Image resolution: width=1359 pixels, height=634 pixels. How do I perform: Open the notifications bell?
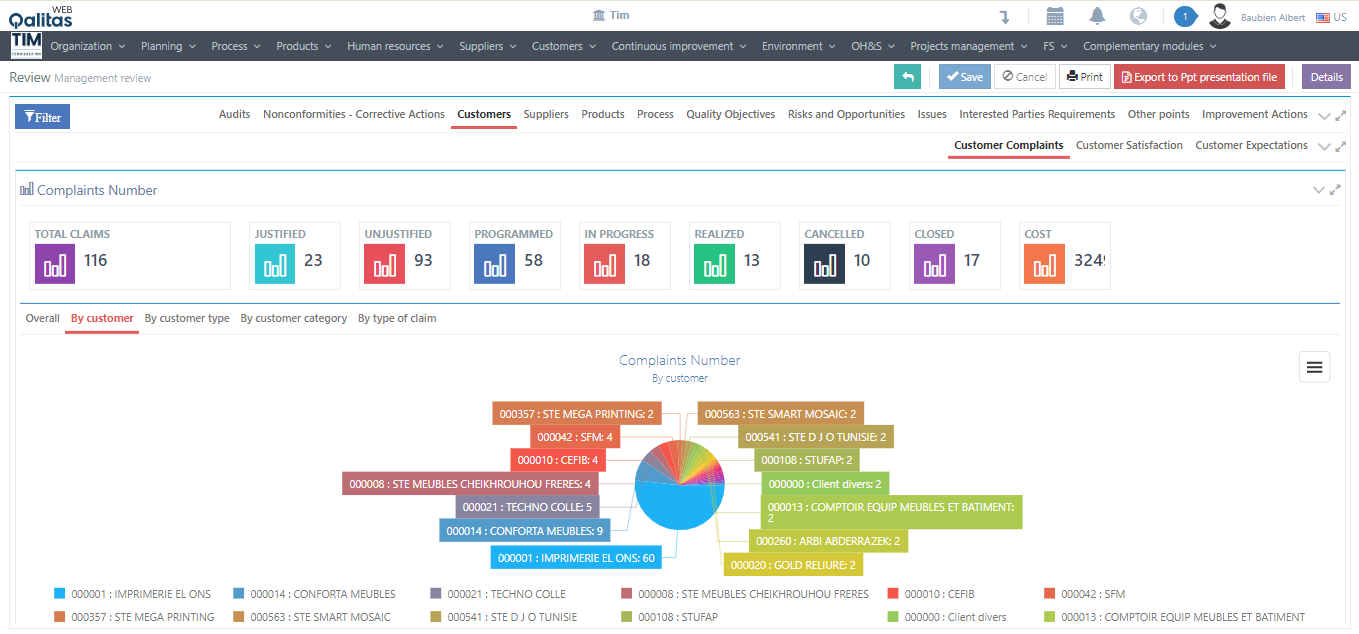[1097, 15]
